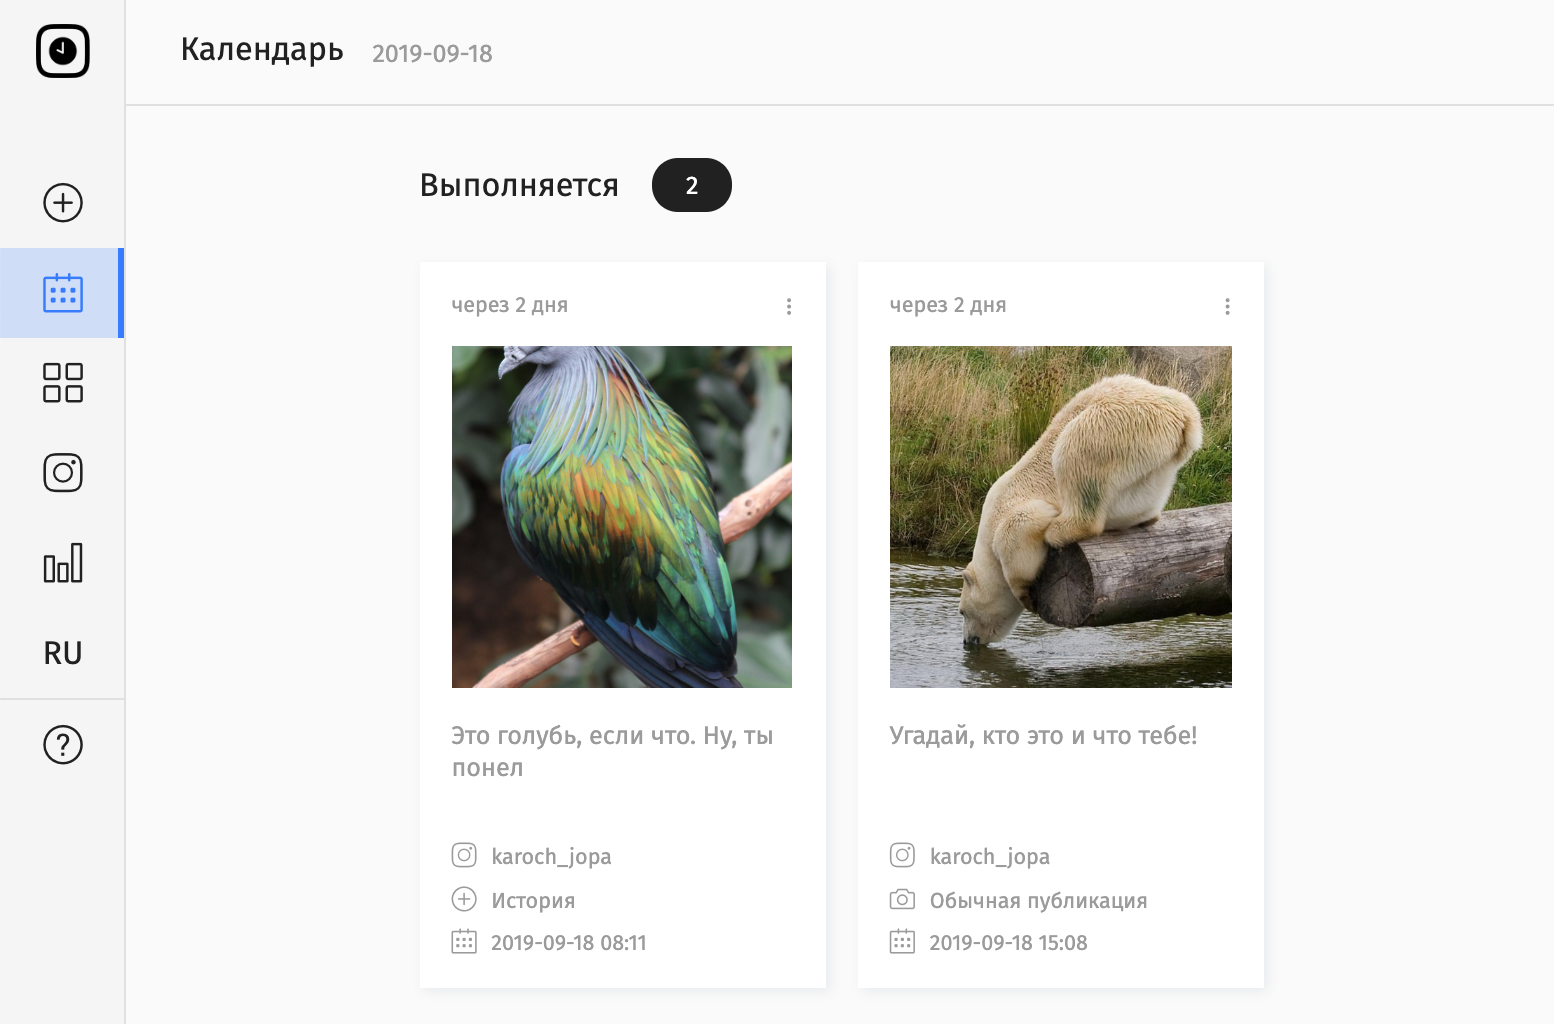Click the polar bear photo thumbnail
Screen dimensions: 1554x1024
1061,517
